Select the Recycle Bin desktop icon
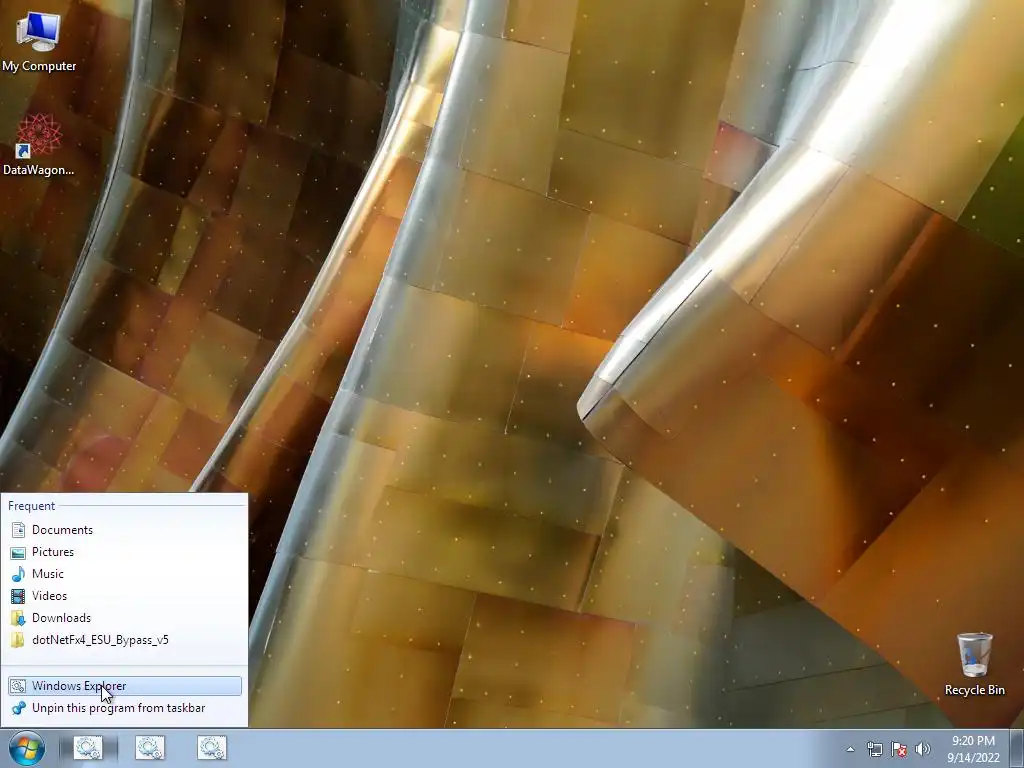The height and width of the screenshot is (768, 1024). [974, 664]
